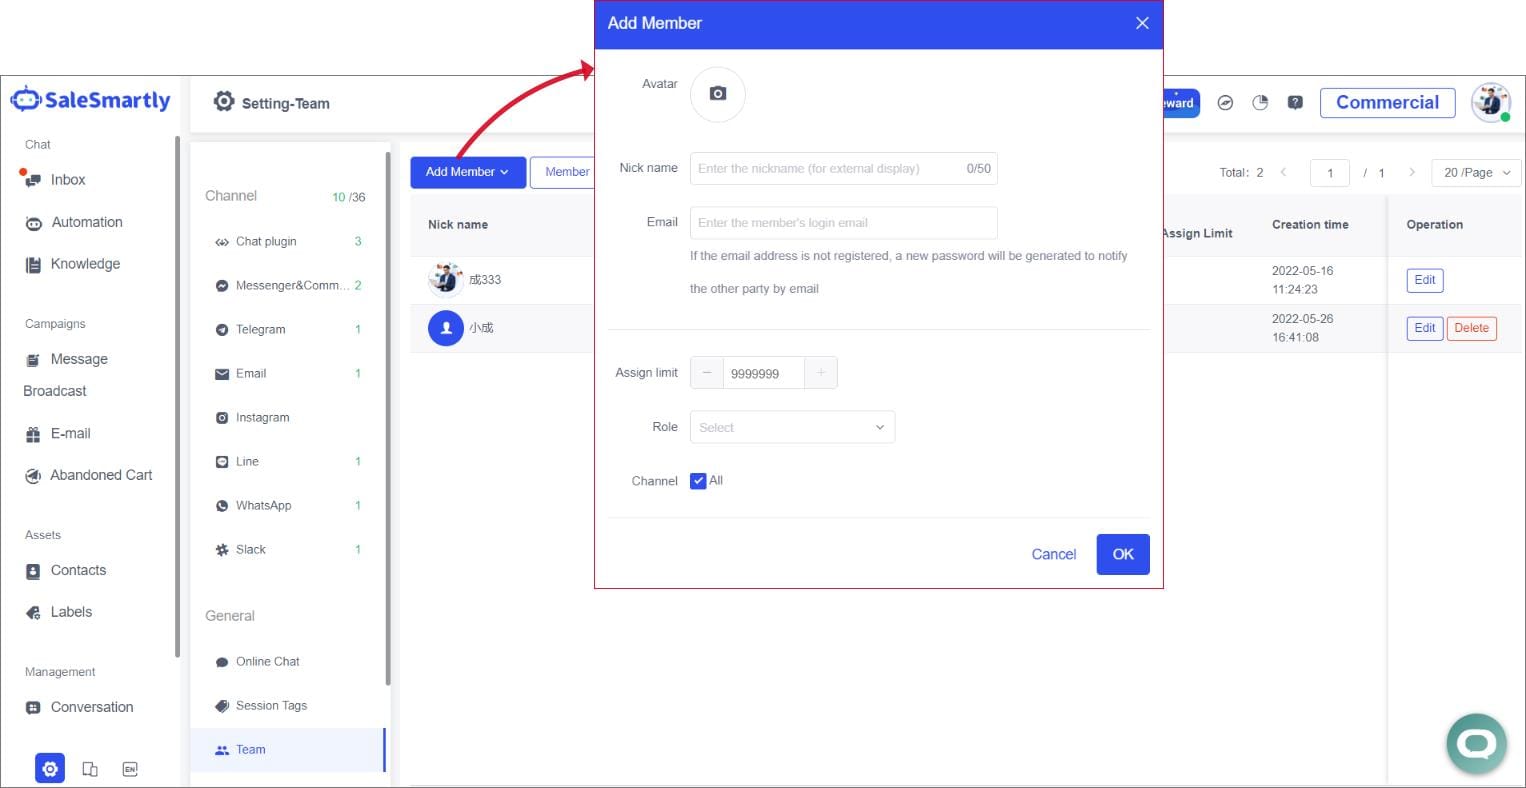Viewport: 1526px width, 788px height.
Task: Delete the member 小成
Action: pyautogui.click(x=1471, y=328)
